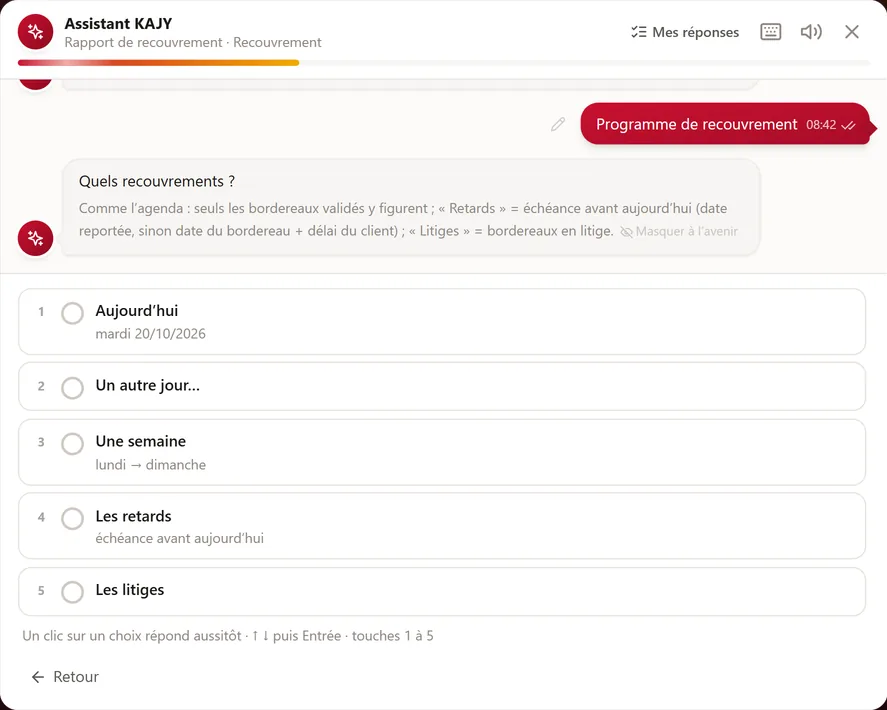This screenshot has height=710, width=887.
Task: Open the Mes réponses list
Action: coord(685,32)
